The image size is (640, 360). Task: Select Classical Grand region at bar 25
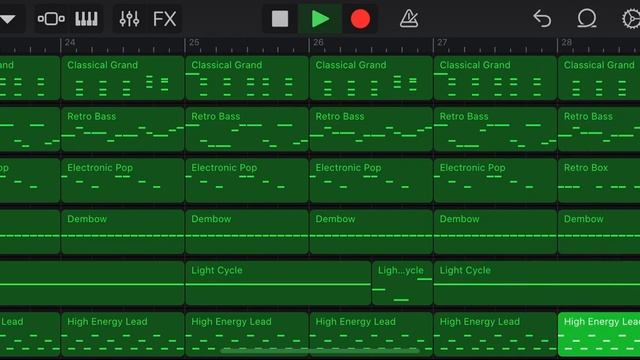247,78
